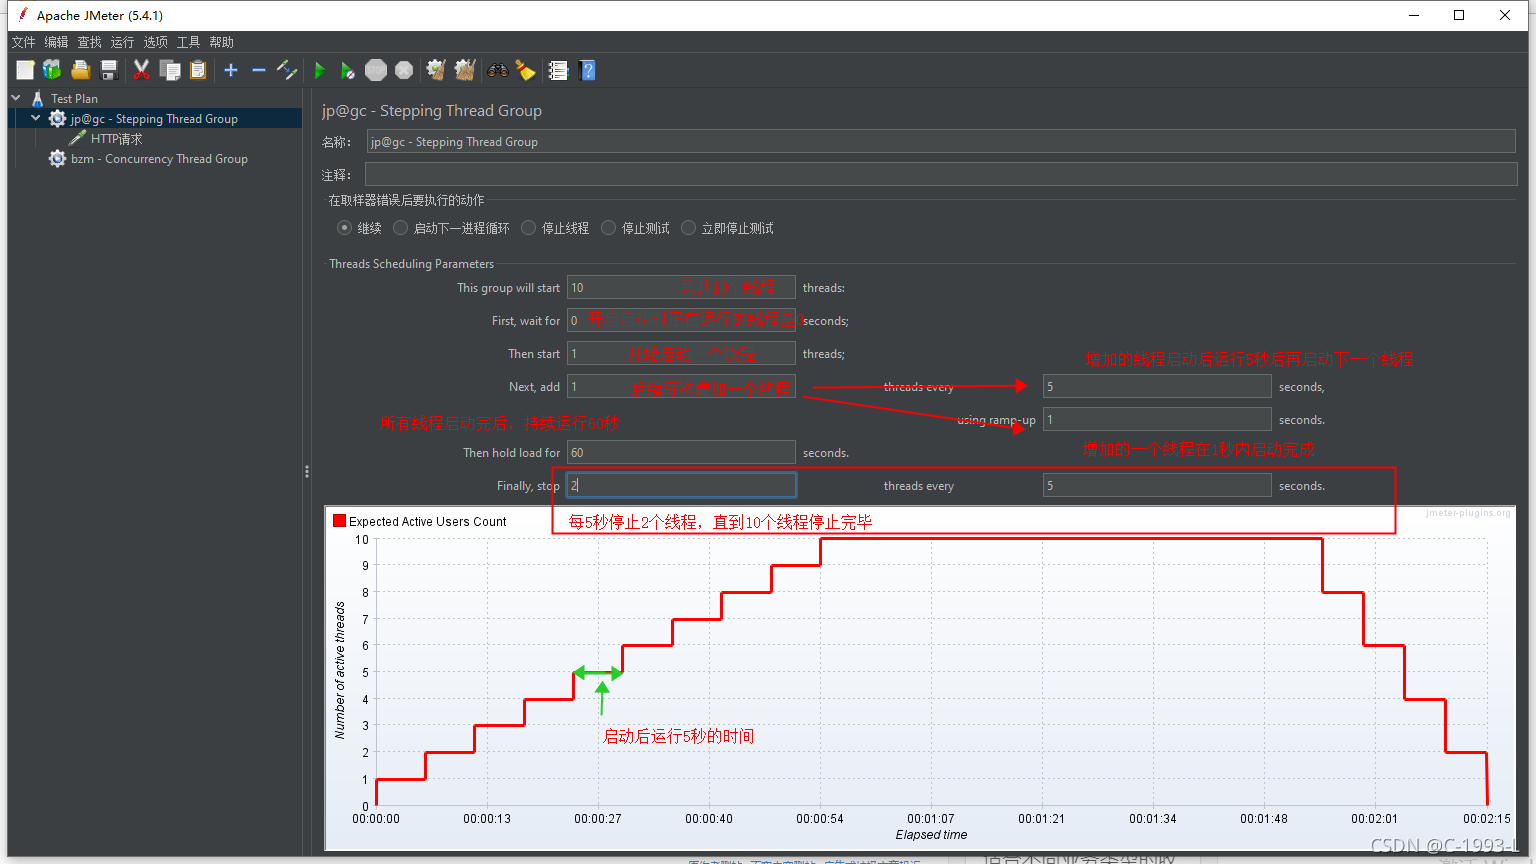The image size is (1536, 864).
Task: Save the test plan with floppy disk icon
Action: point(109,70)
